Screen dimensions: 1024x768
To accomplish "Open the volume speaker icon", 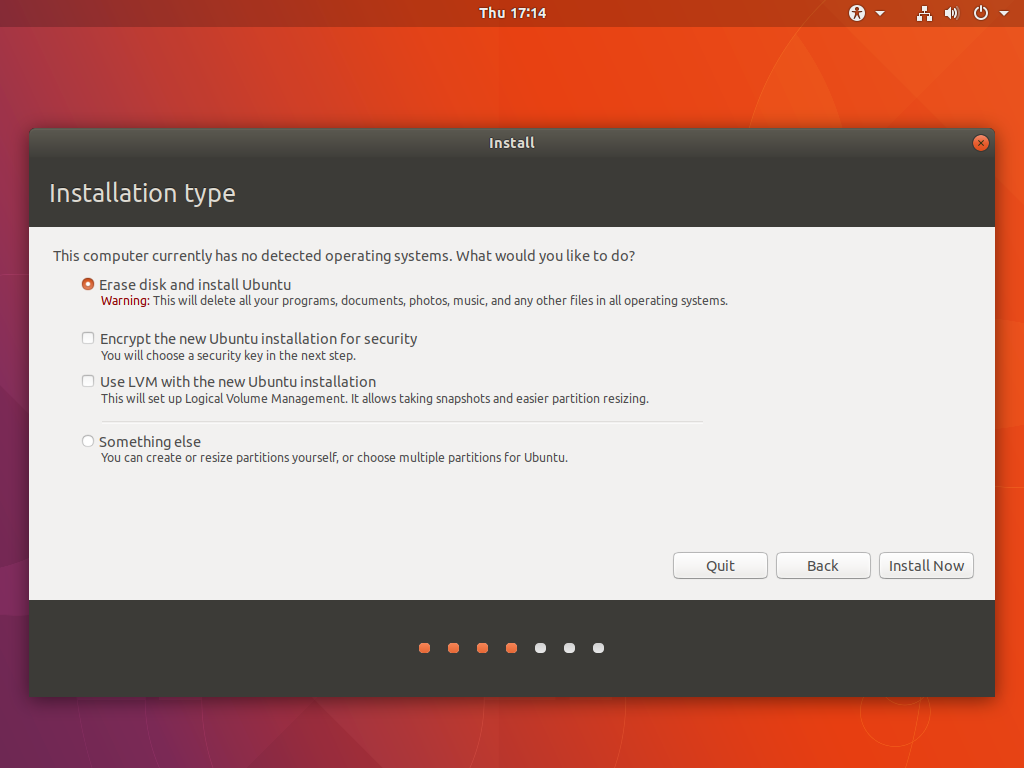I will 952,13.
